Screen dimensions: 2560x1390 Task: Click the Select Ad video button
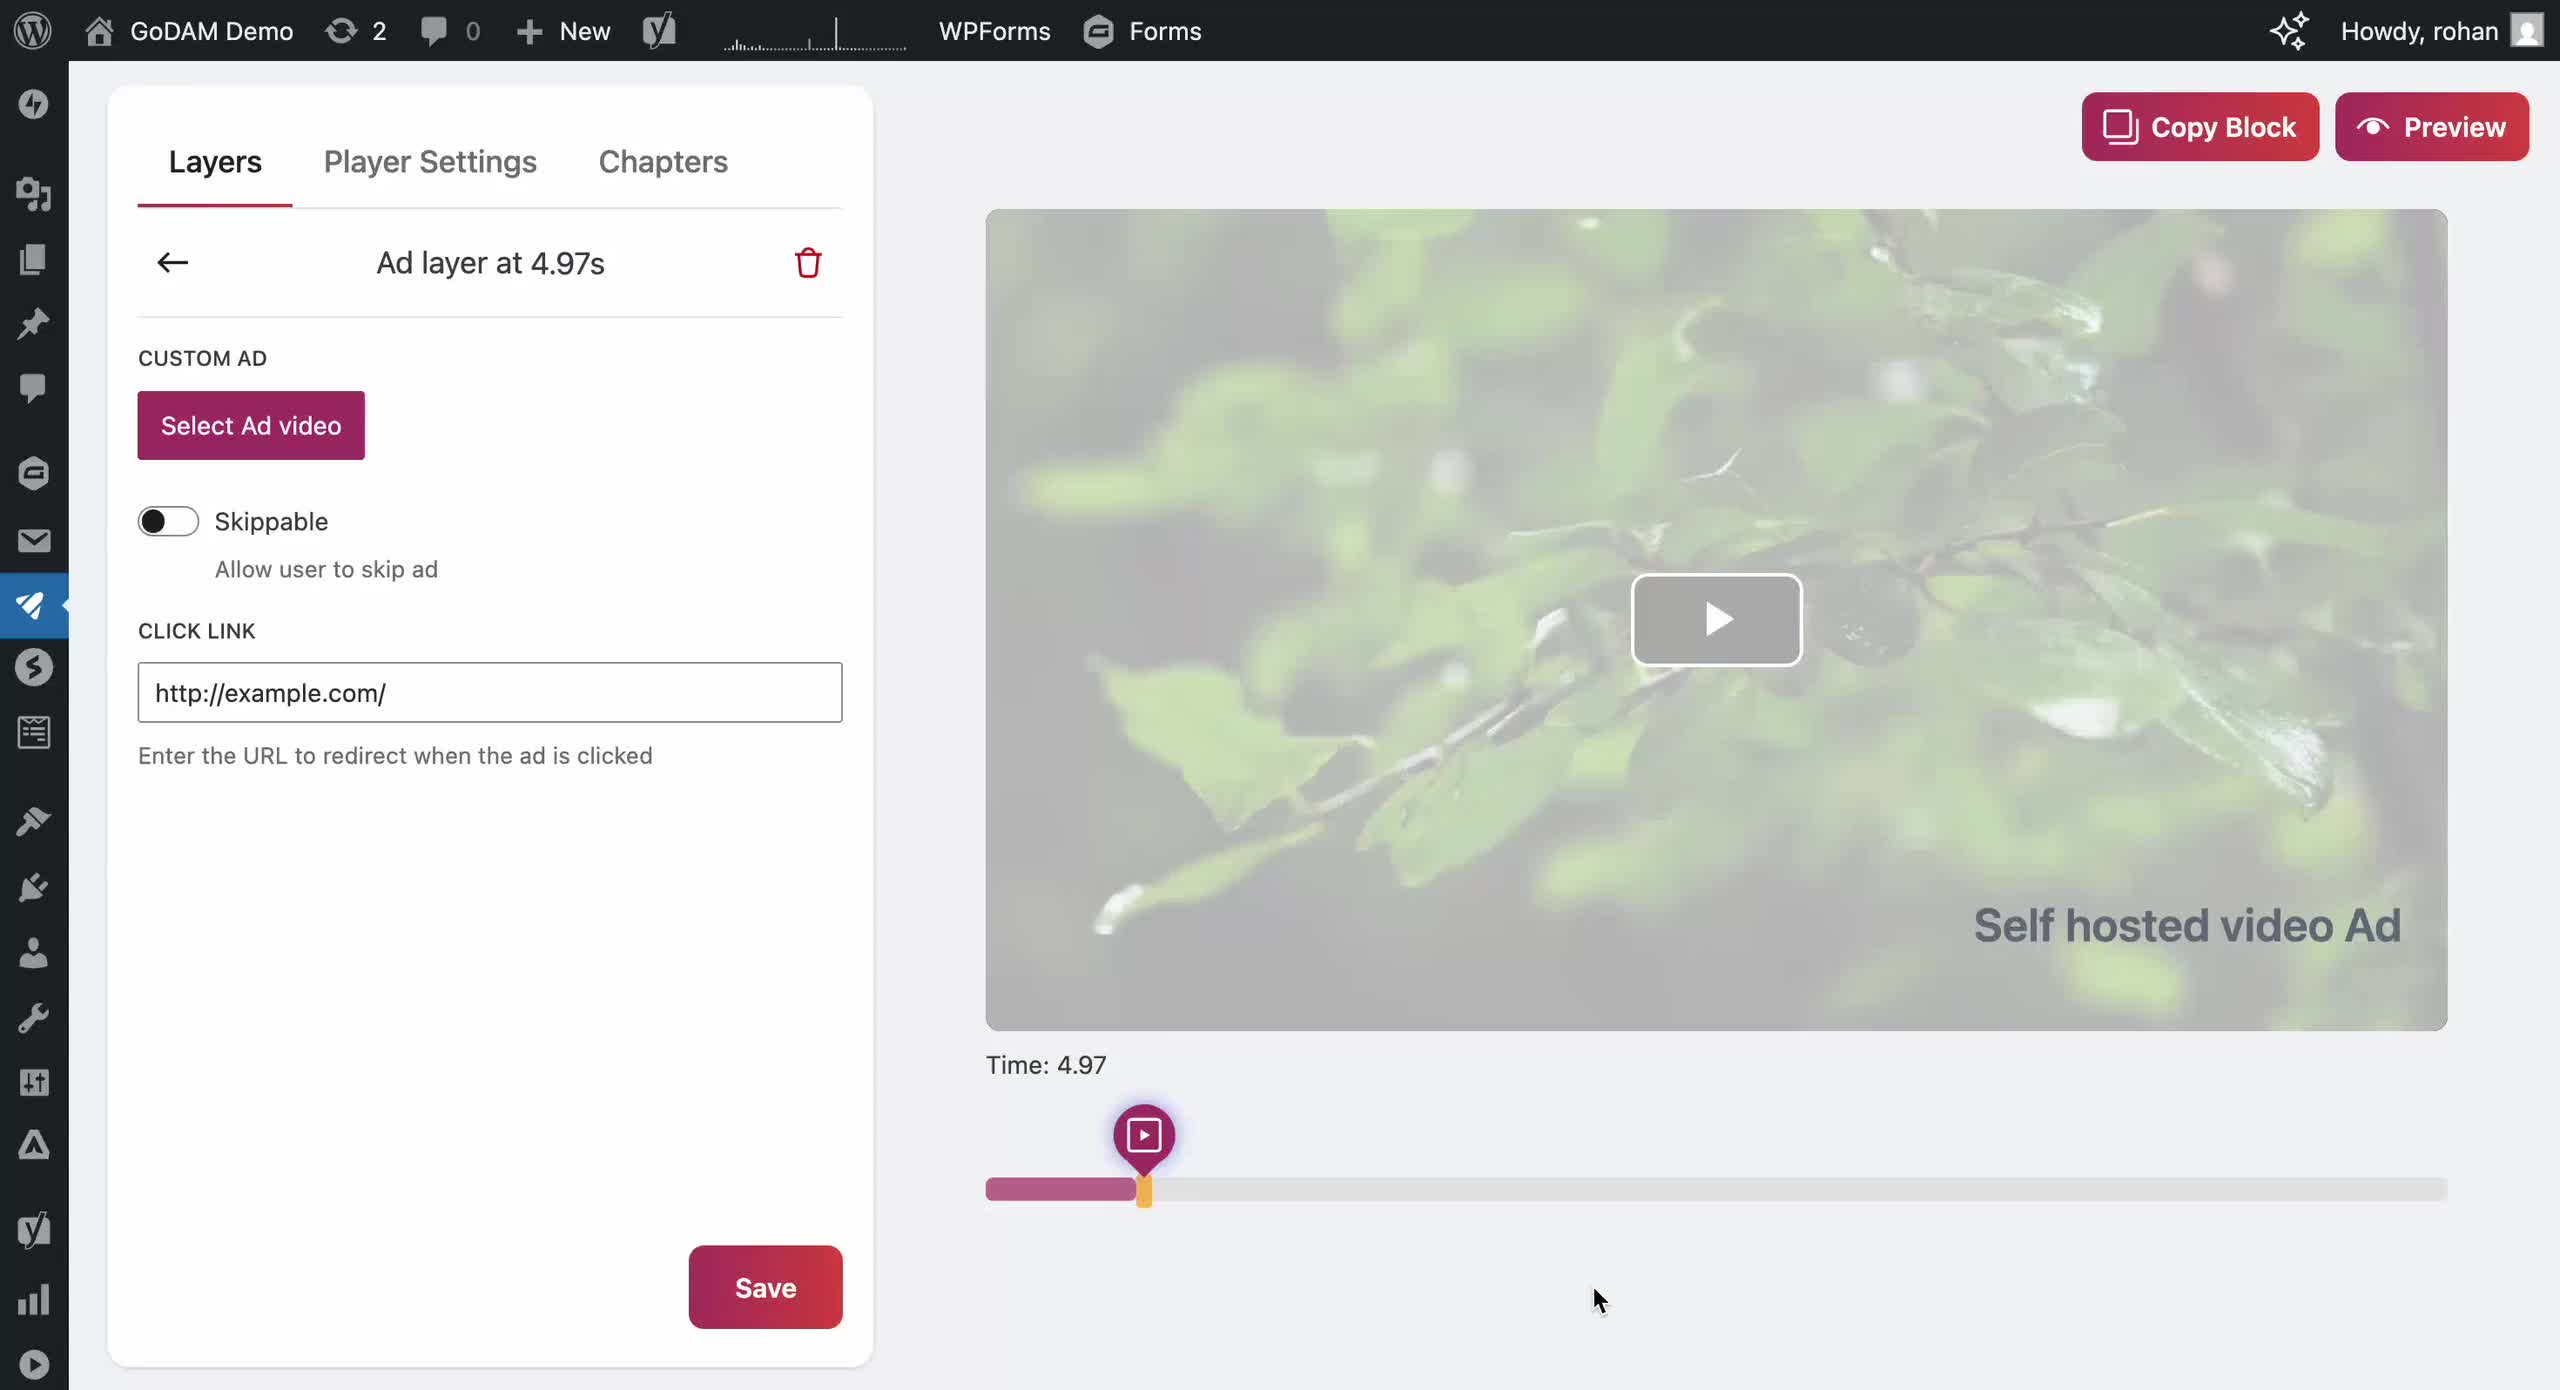[x=250, y=425]
